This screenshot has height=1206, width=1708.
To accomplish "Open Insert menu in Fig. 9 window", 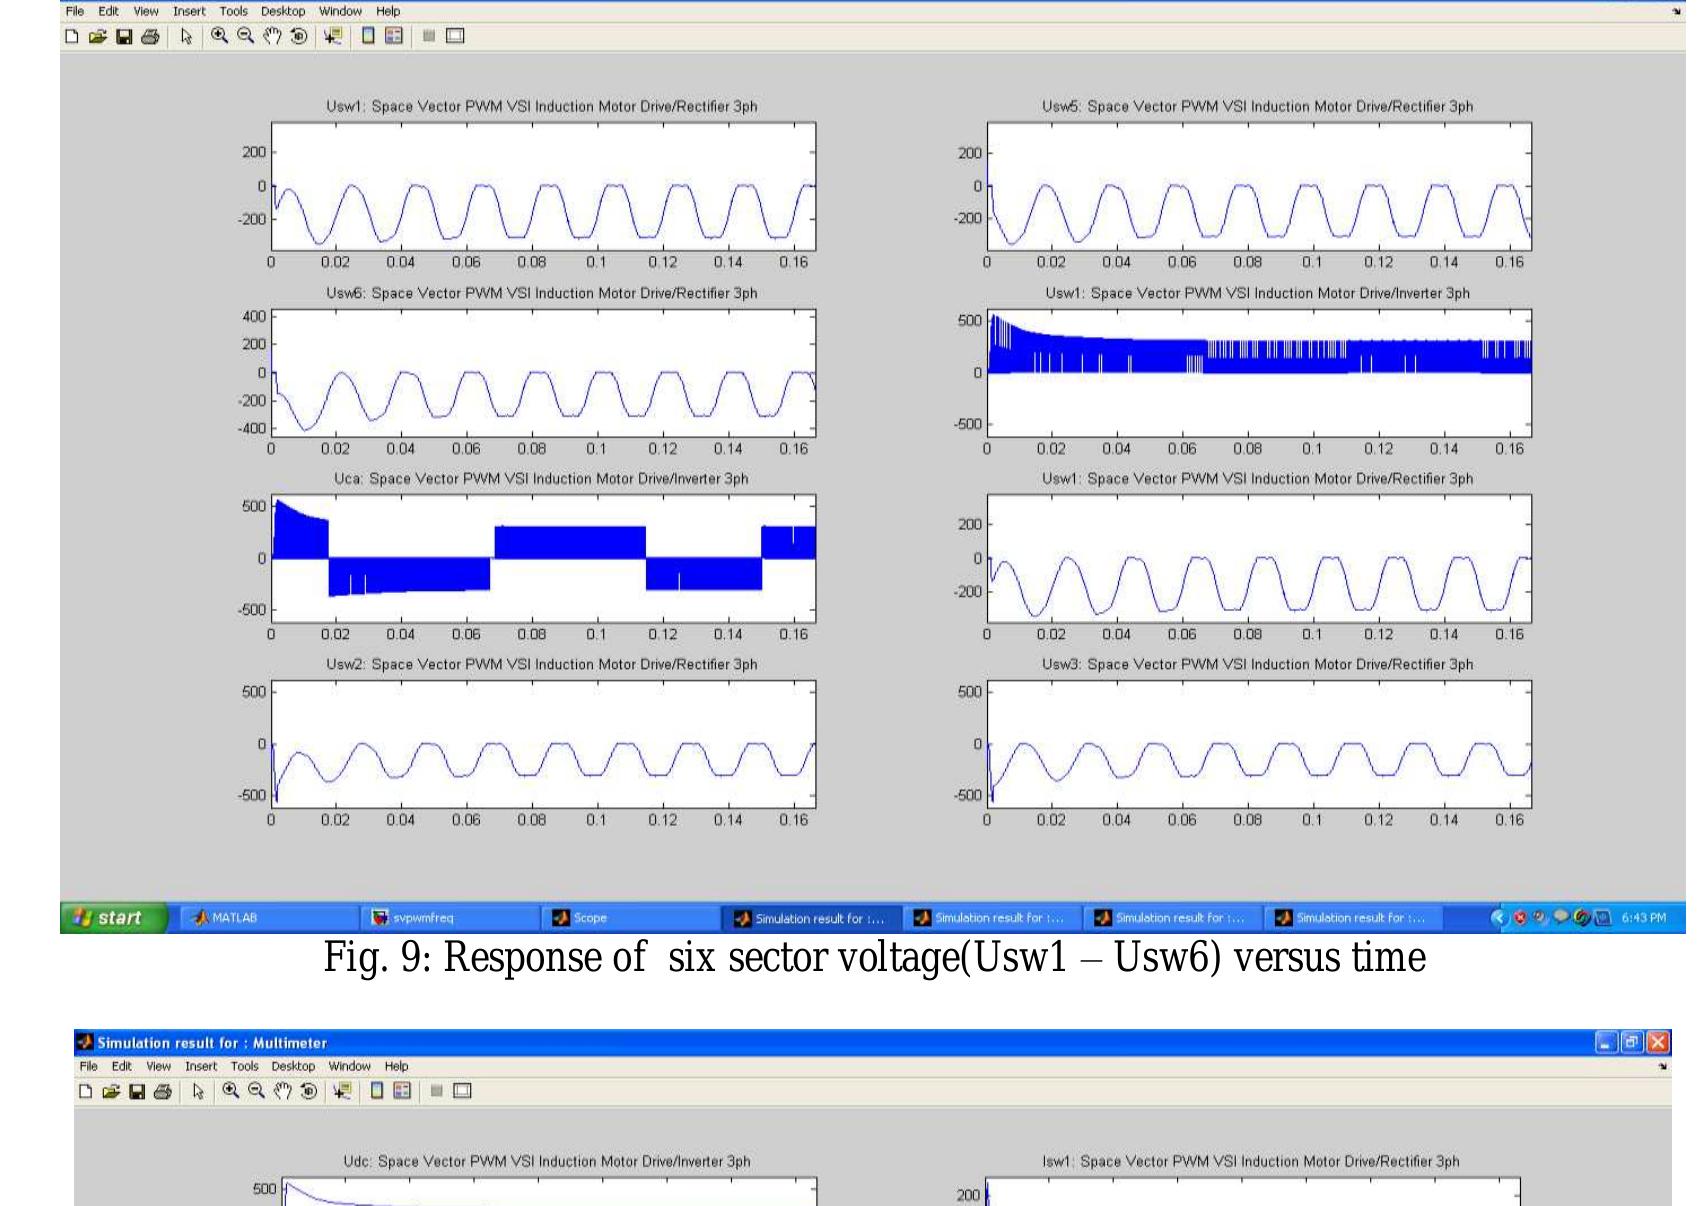I will 189,12.
